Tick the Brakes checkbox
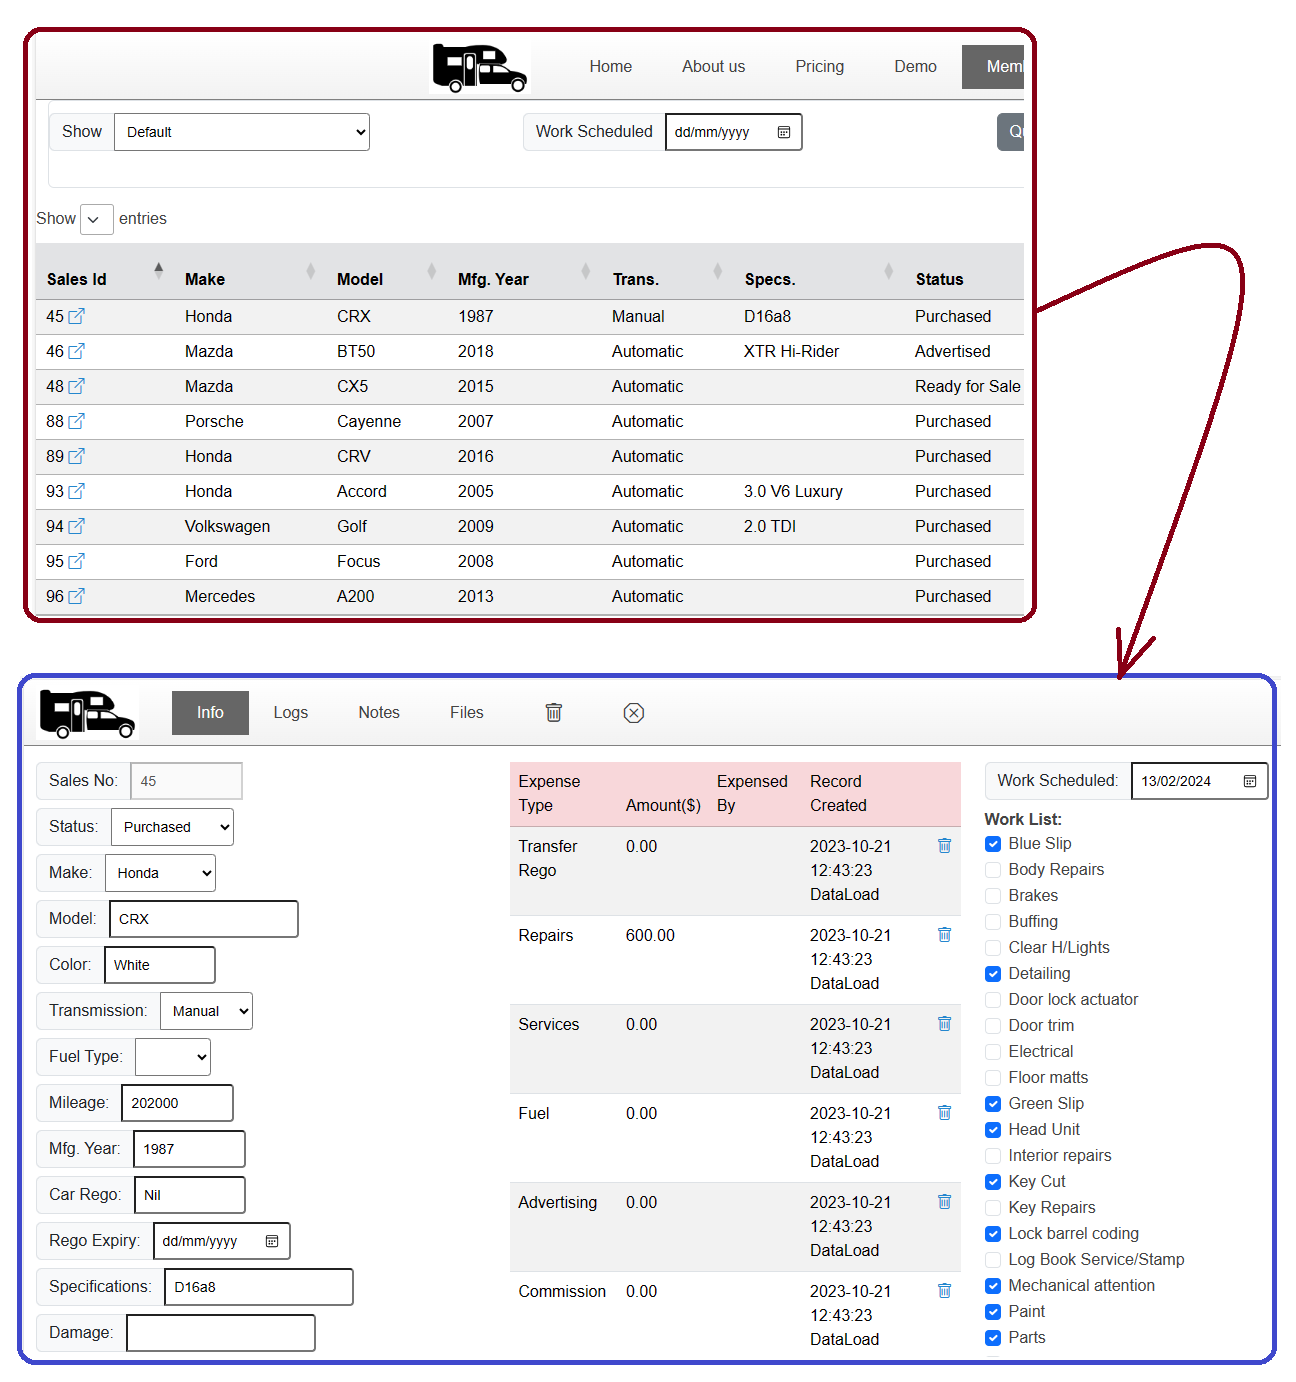This screenshot has height=1382, width=1296. click(993, 896)
